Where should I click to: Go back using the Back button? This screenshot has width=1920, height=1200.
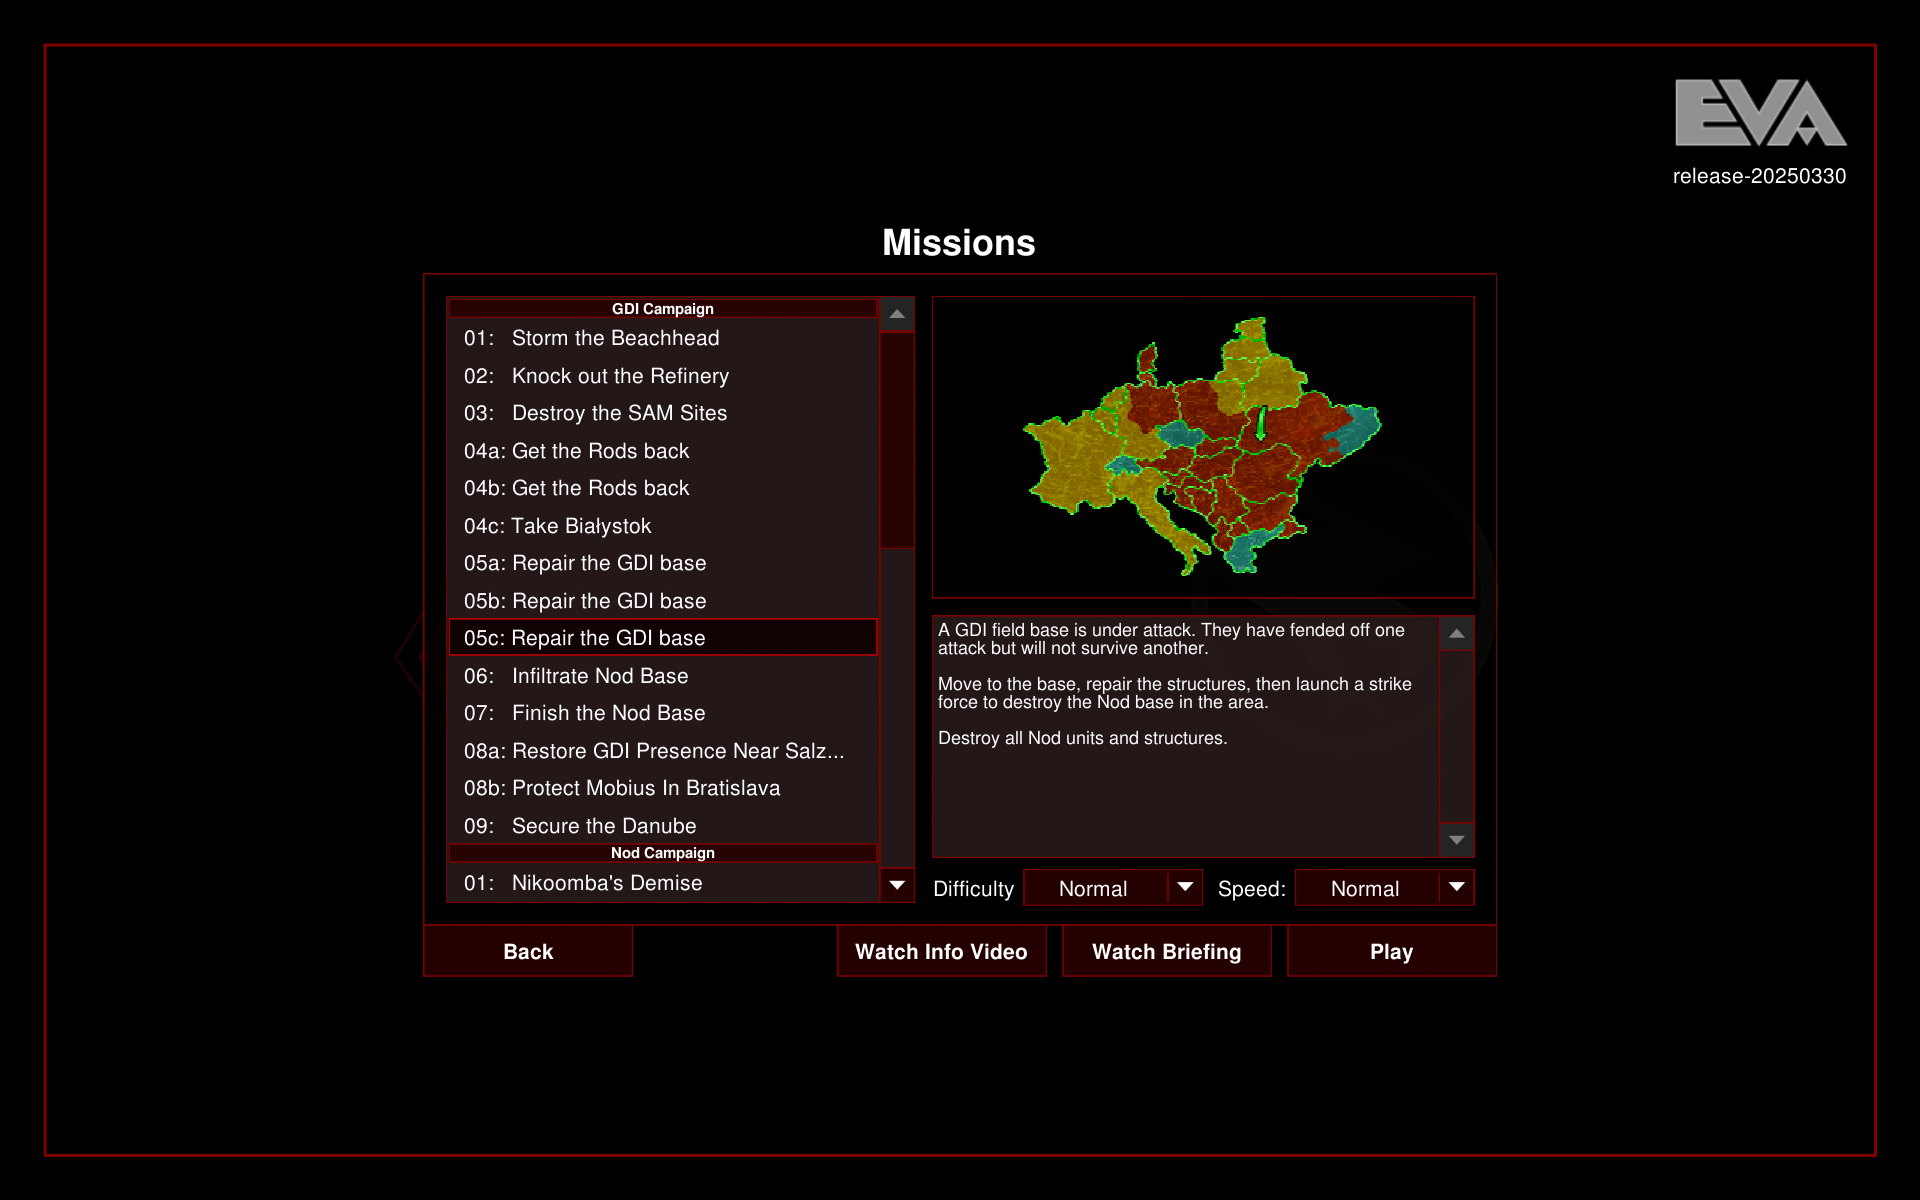tap(528, 951)
